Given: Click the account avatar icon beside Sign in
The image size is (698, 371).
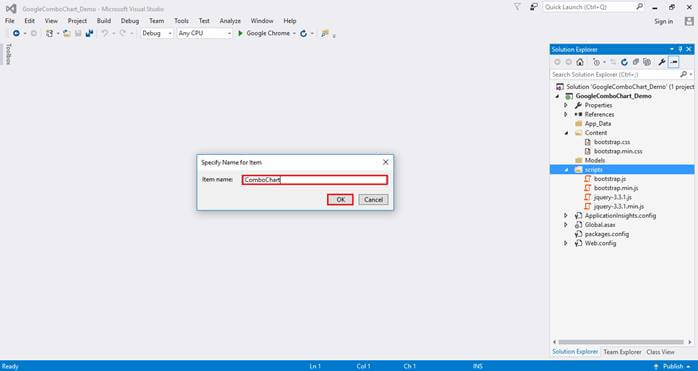Looking at the screenshot, I should coord(689,21).
